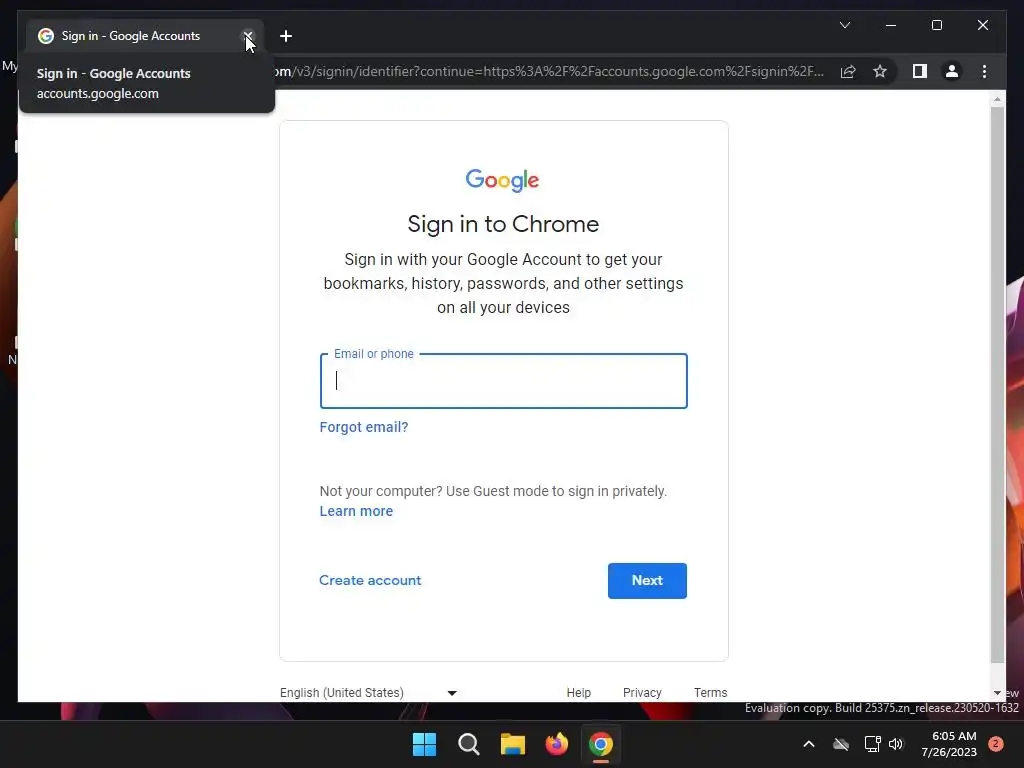The width and height of the screenshot is (1024, 768).
Task: Click the address bar URL text
Action: click(x=549, y=71)
